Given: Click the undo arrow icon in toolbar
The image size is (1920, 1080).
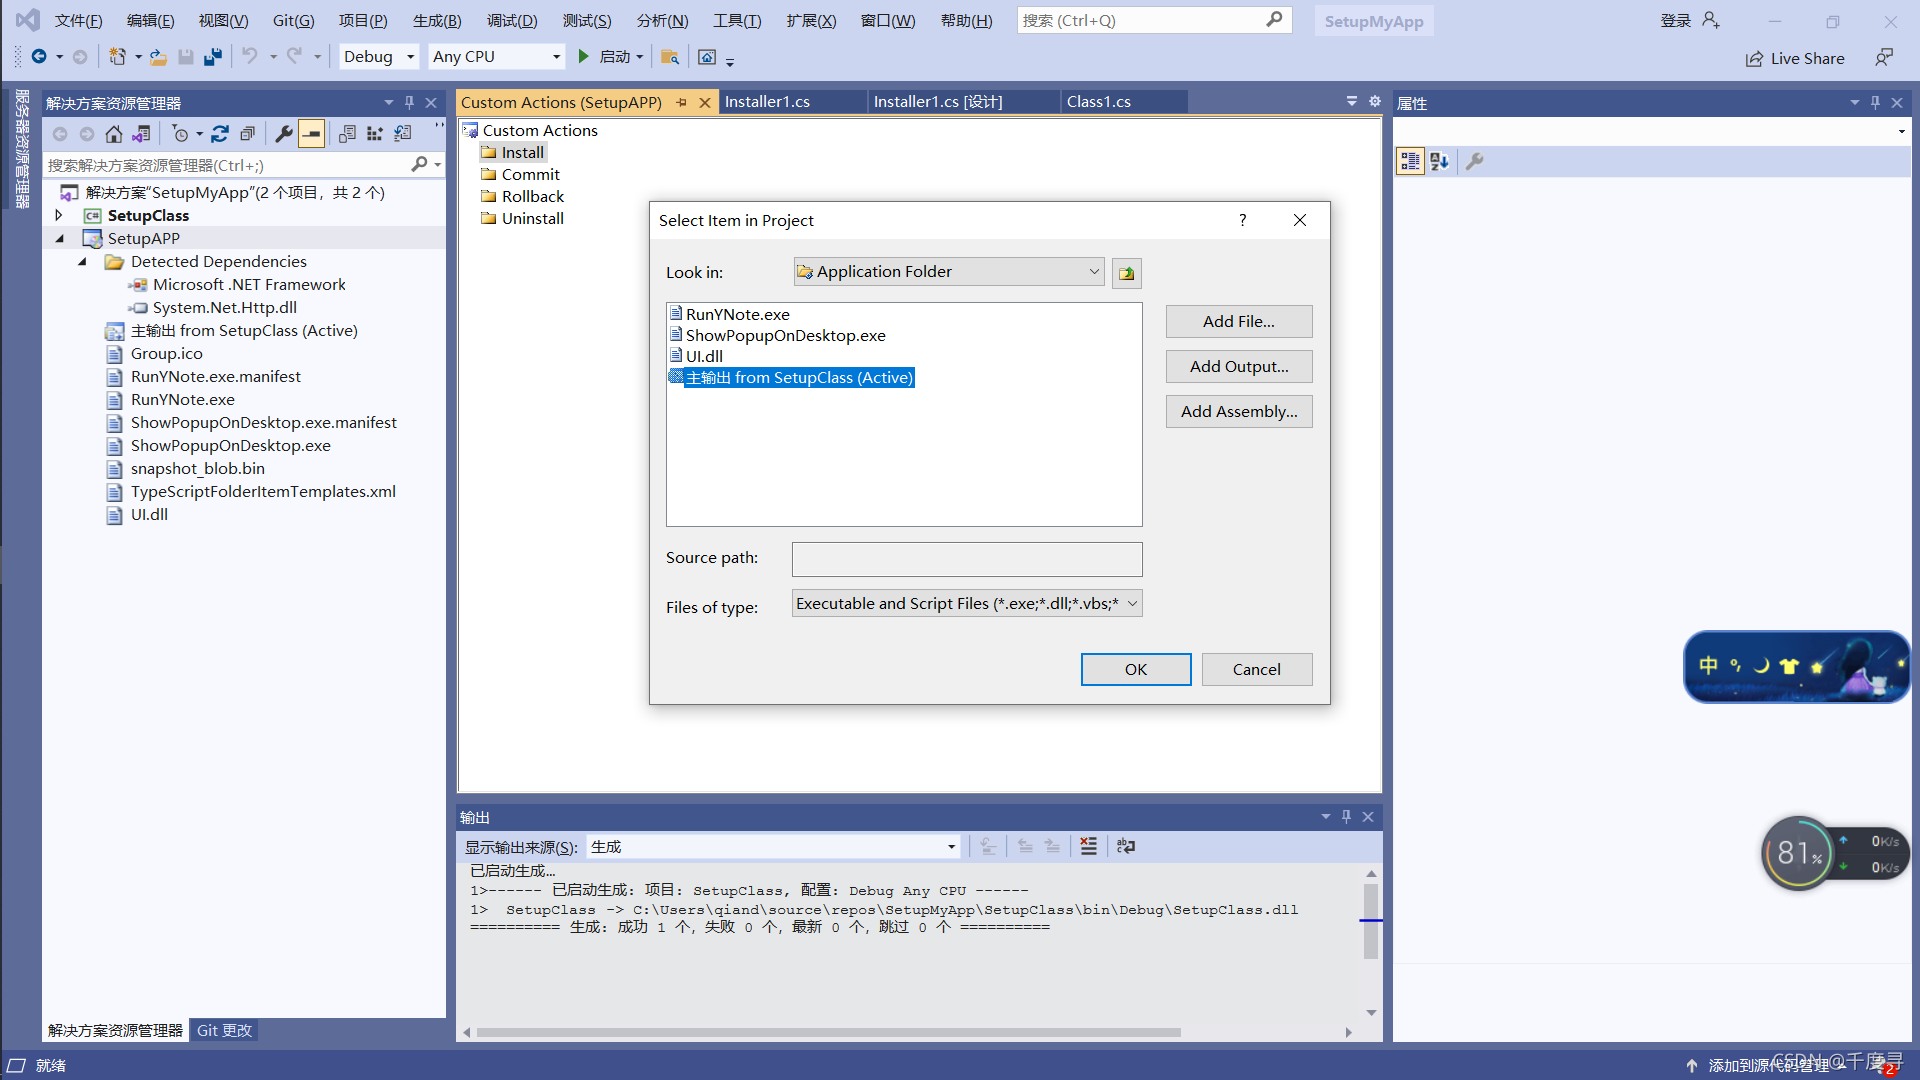Looking at the screenshot, I should (251, 57).
